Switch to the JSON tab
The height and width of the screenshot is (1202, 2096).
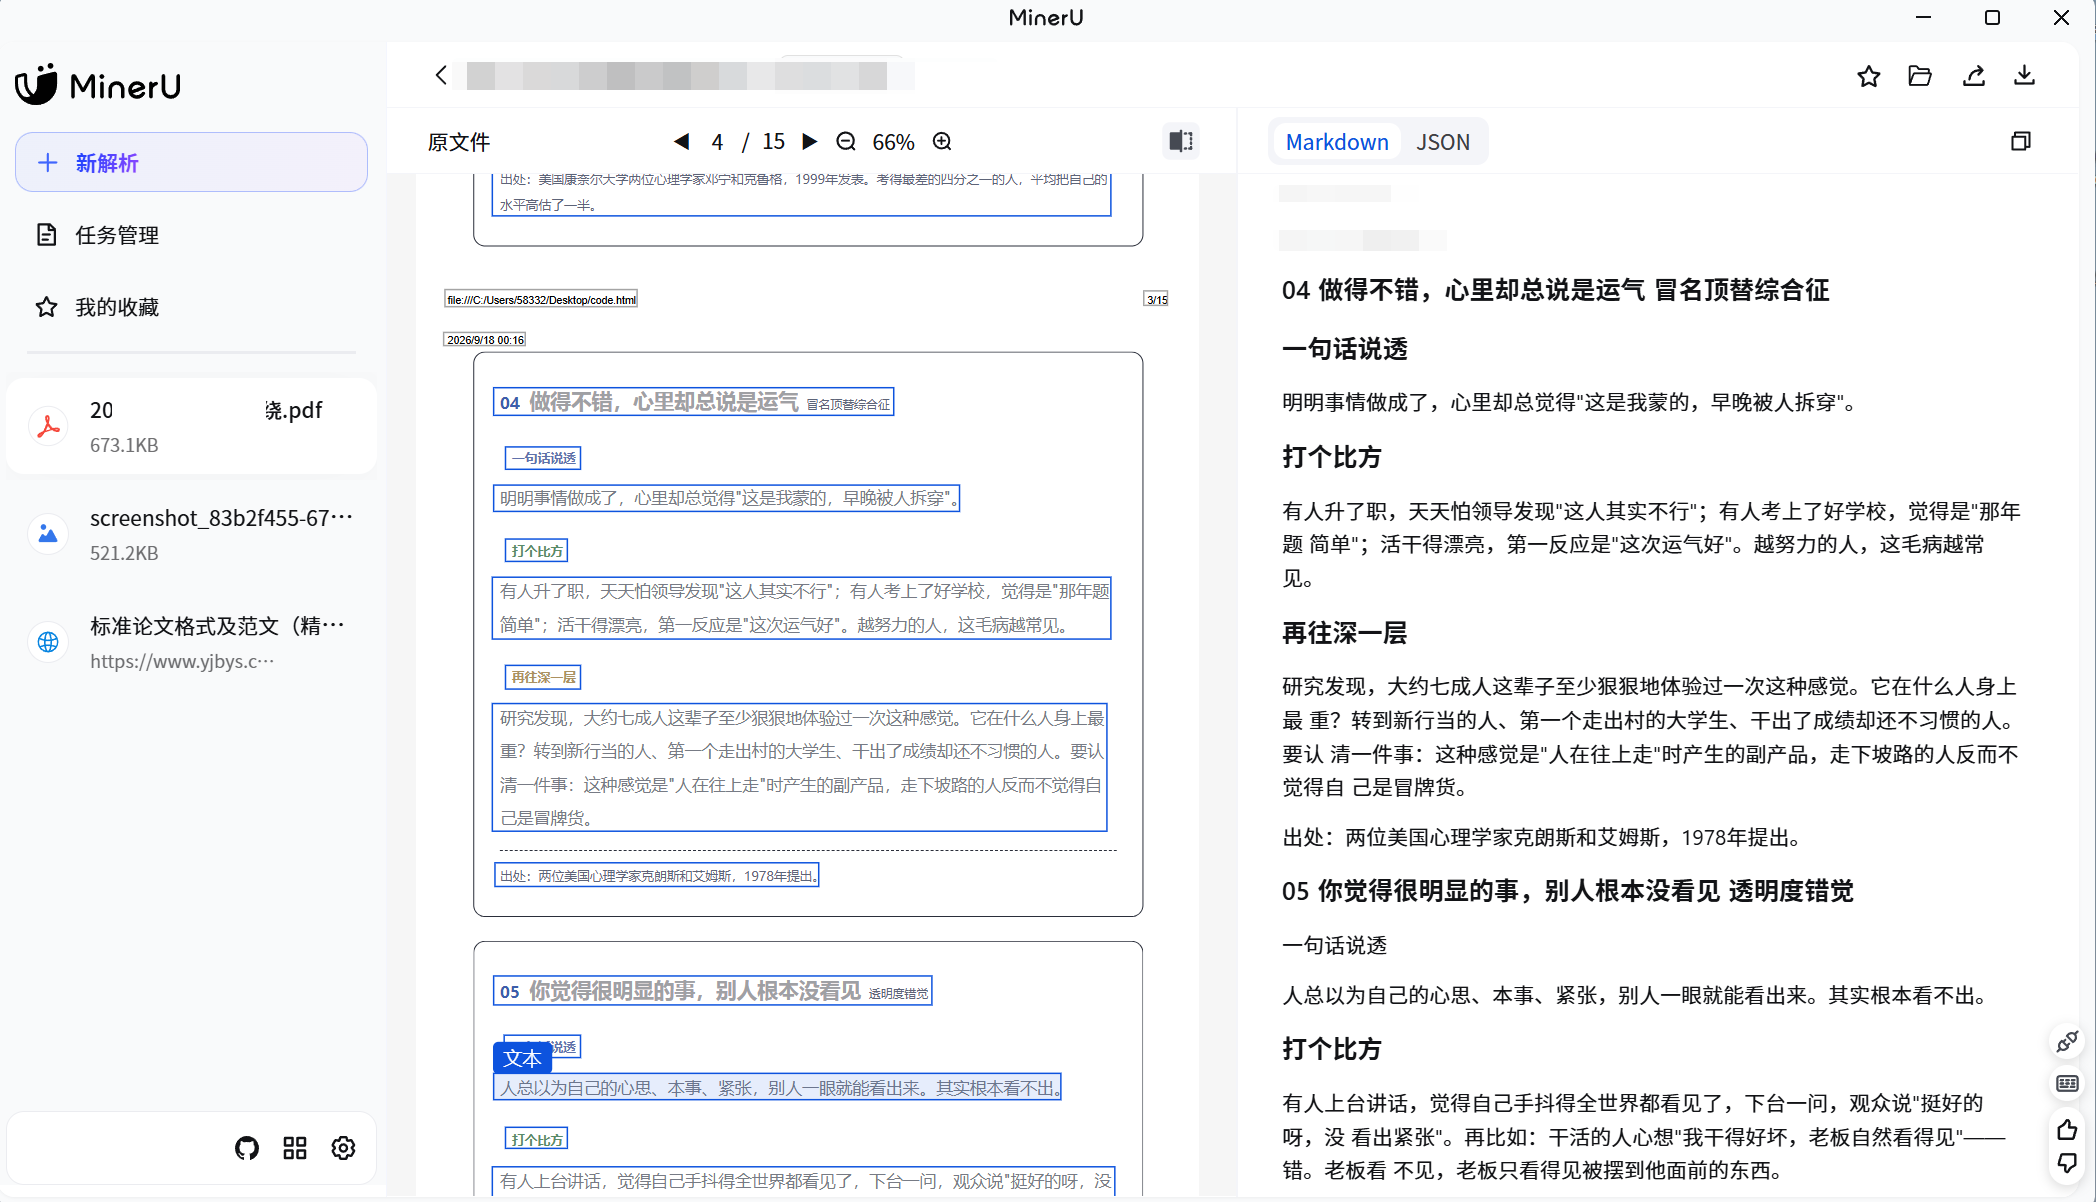pos(1443,142)
